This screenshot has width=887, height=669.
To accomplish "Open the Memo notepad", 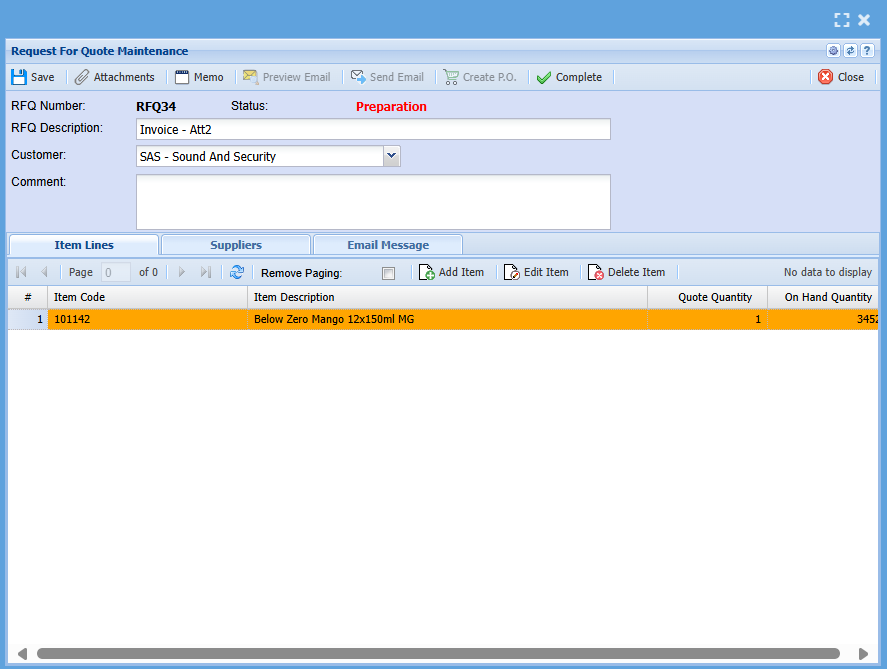I will click(199, 77).
